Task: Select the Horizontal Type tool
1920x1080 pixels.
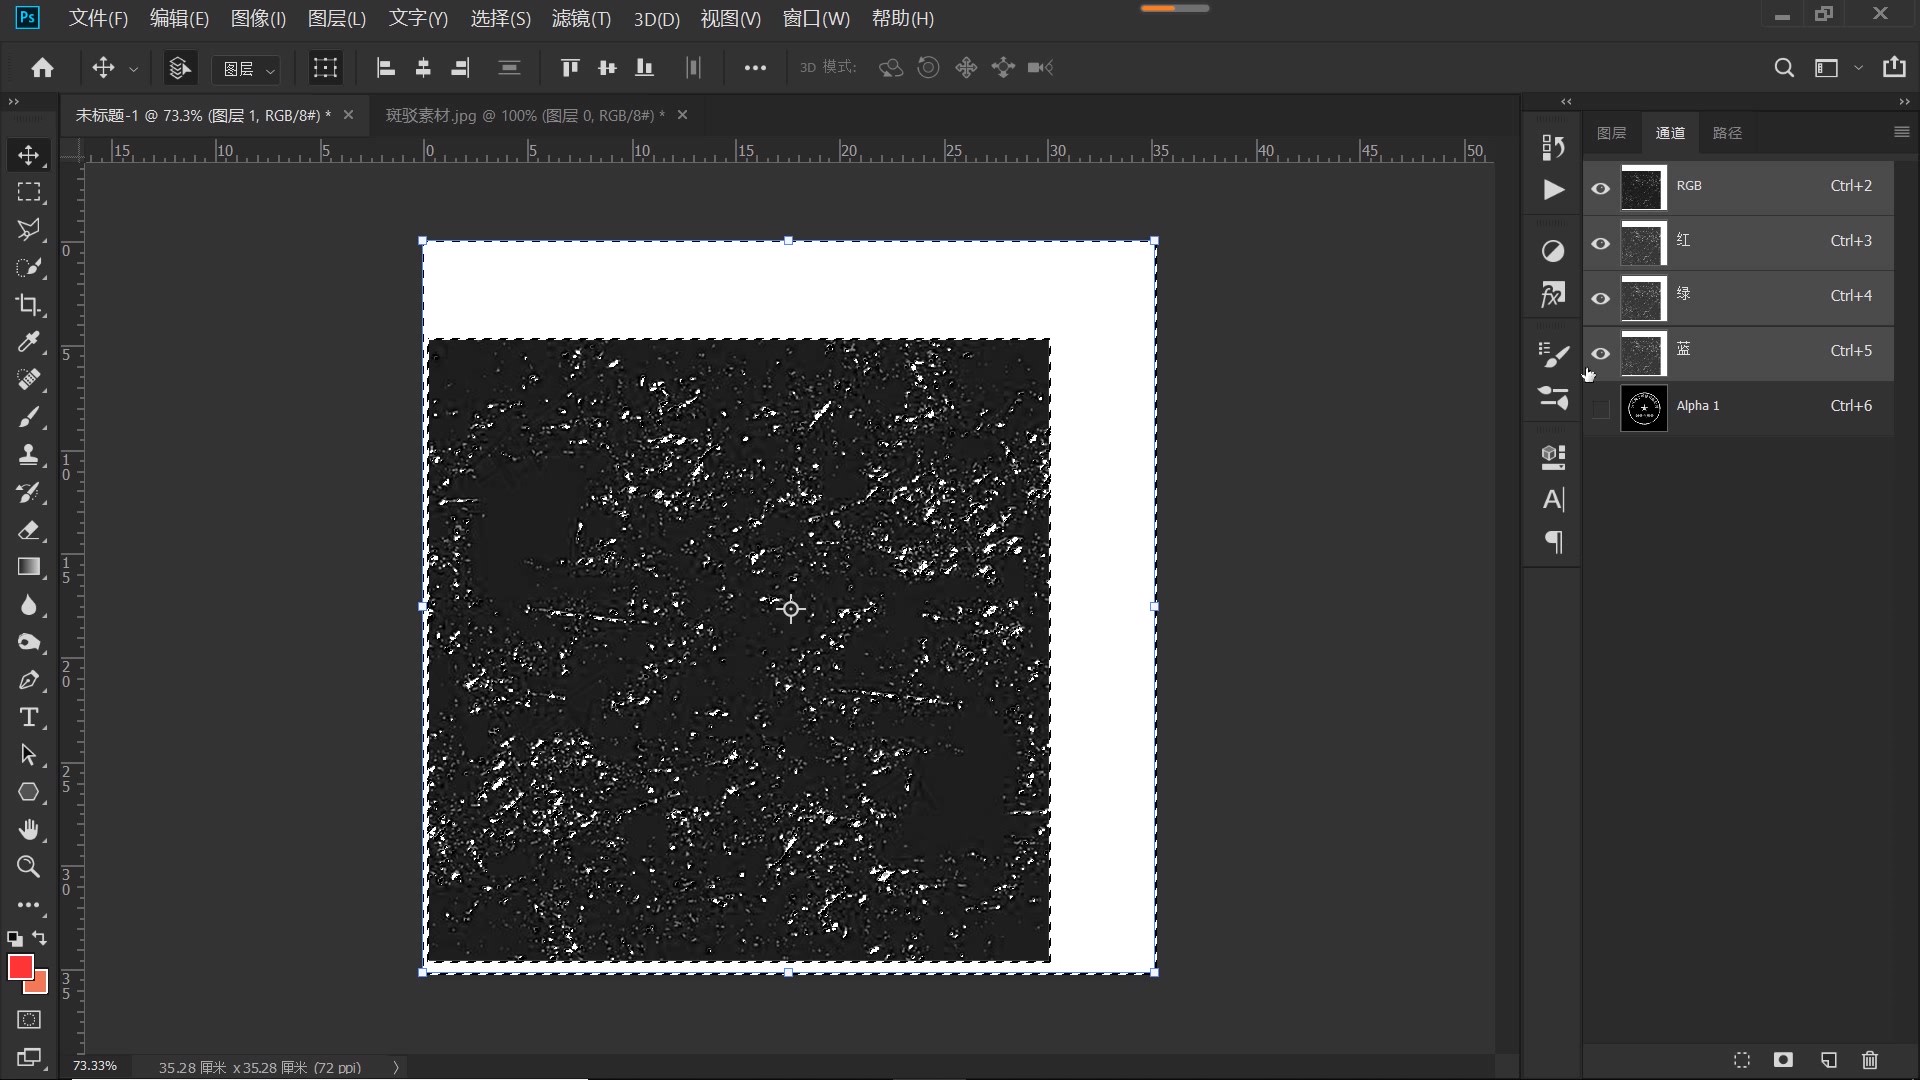Action: click(x=28, y=717)
